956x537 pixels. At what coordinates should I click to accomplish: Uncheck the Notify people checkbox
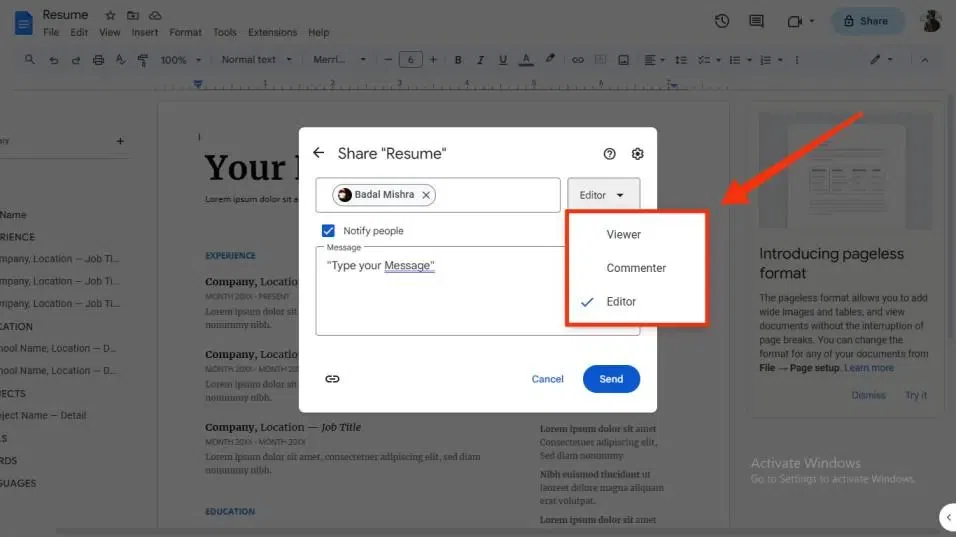click(x=328, y=230)
